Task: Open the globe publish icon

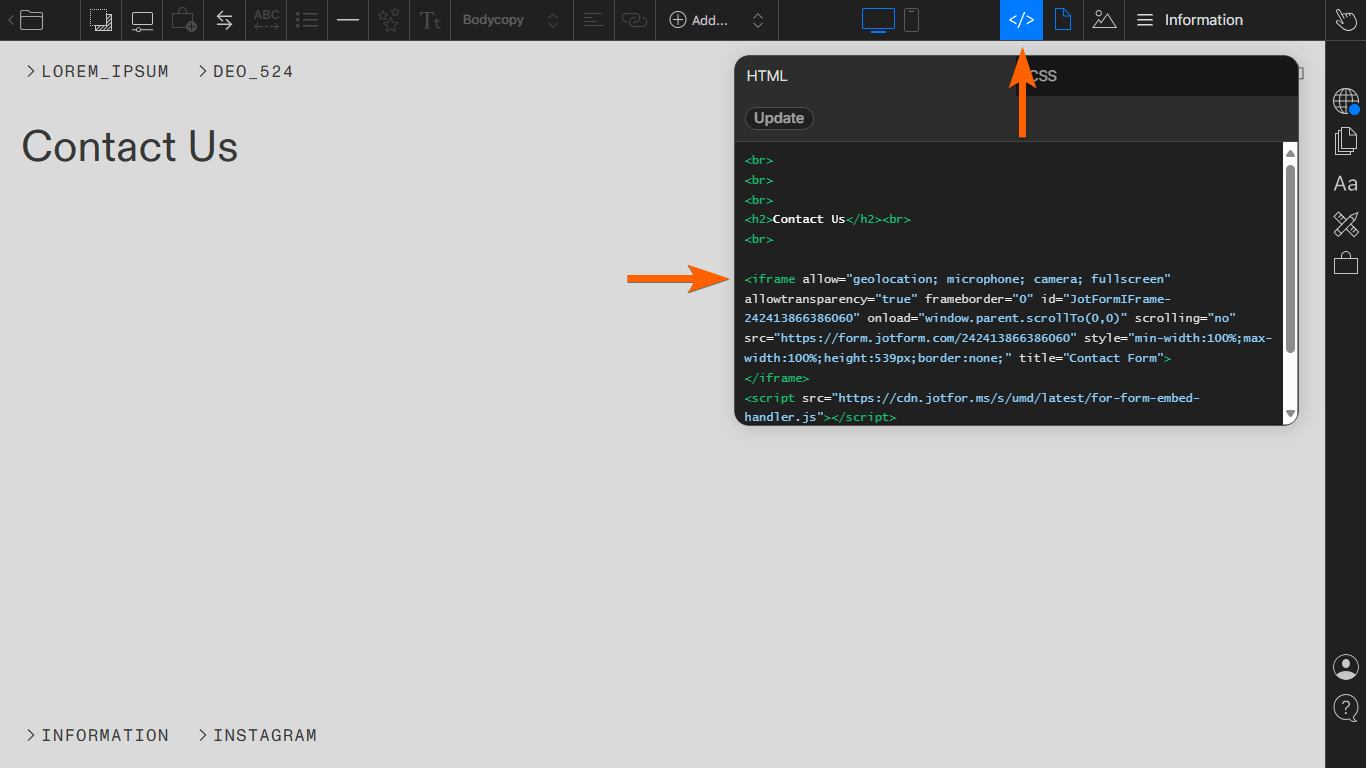Action: (x=1346, y=101)
